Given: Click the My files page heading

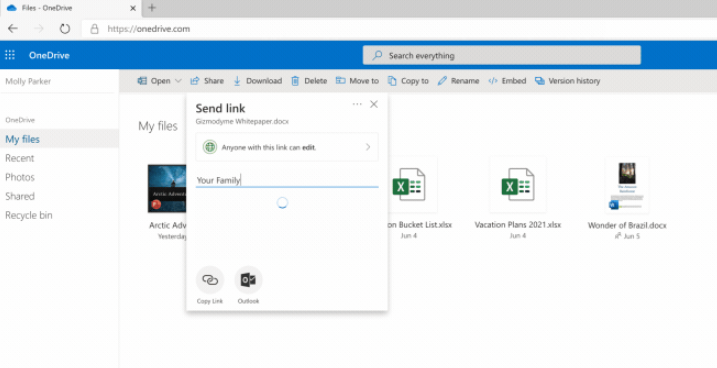Looking at the screenshot, I should 158,126.
